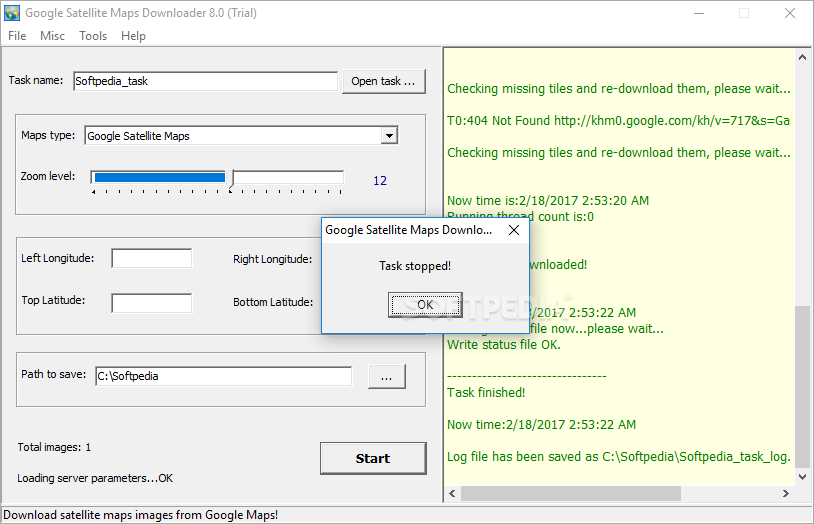Open the File menu
814x524 pixels.
(x=17, y=36)
